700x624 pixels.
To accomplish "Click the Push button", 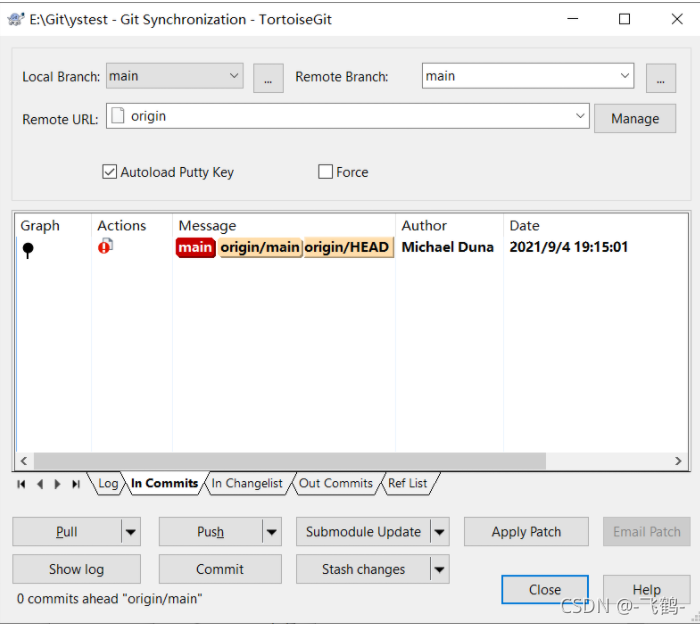I will [x=210, y=532].
